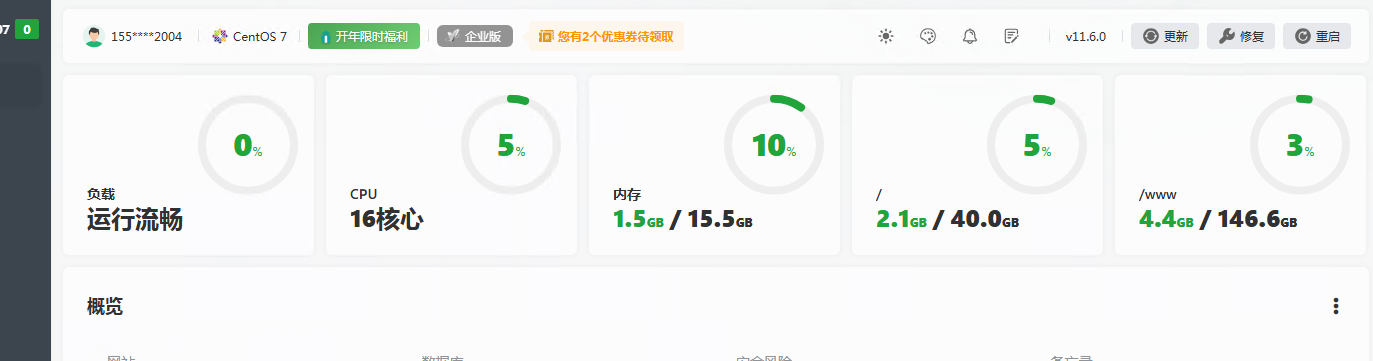
Task: Click 运行流畅 load status text
Action: (x=135, y=220)
